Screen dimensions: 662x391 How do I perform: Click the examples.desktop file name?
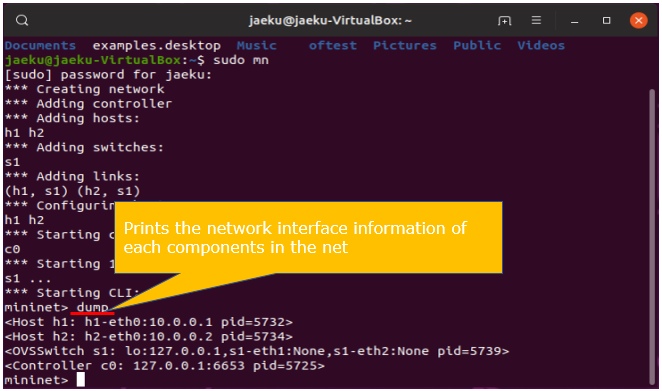[157, 46]
